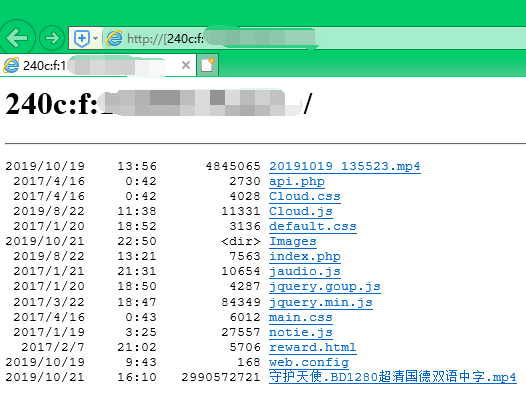This screenshot has width=526, height=394.
Task: Open the jquery.goup.js link
Action: (325, 286)
